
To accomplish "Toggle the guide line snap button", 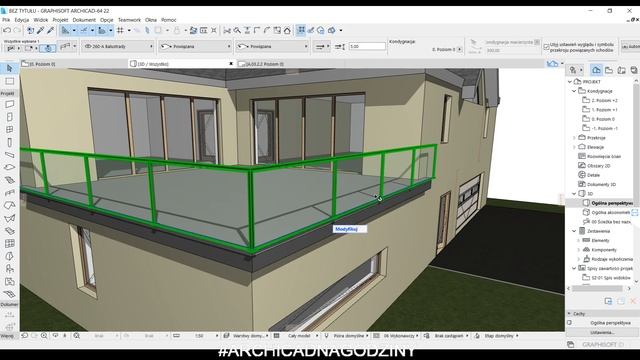I will pyautogui.click(x=84, y=30).
